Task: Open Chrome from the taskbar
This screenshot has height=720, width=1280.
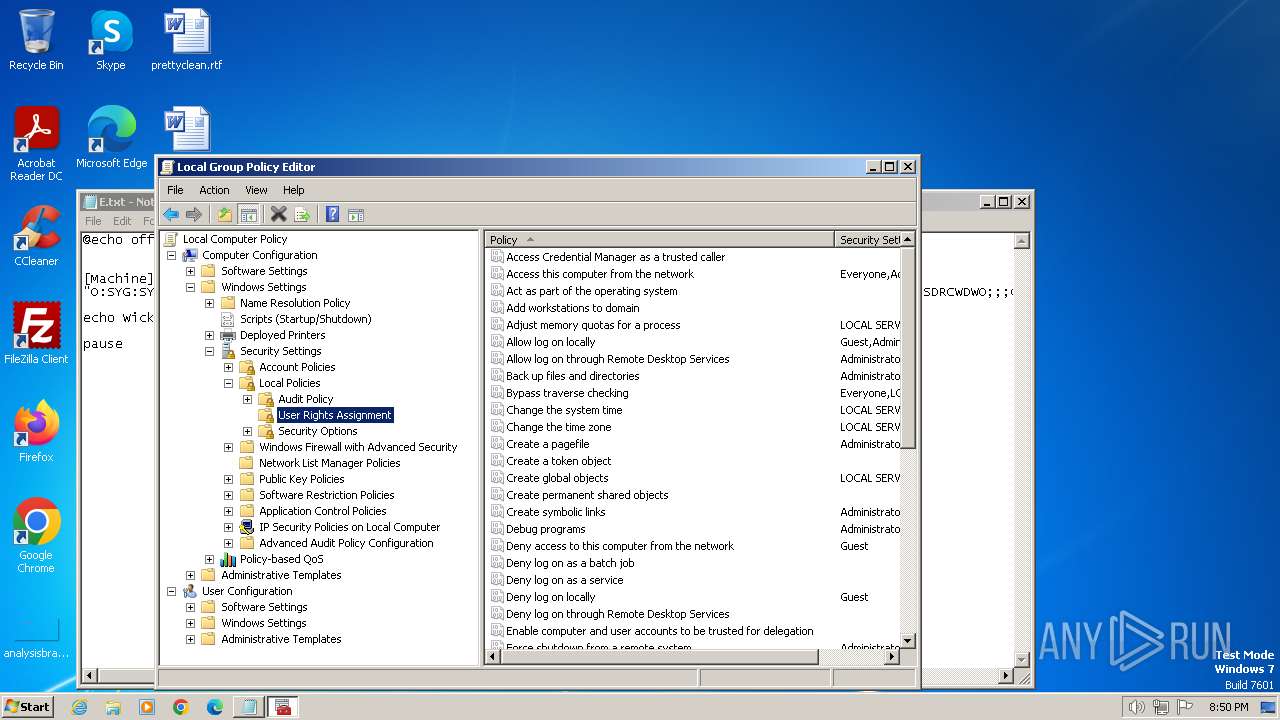Action: pos(181,707)
